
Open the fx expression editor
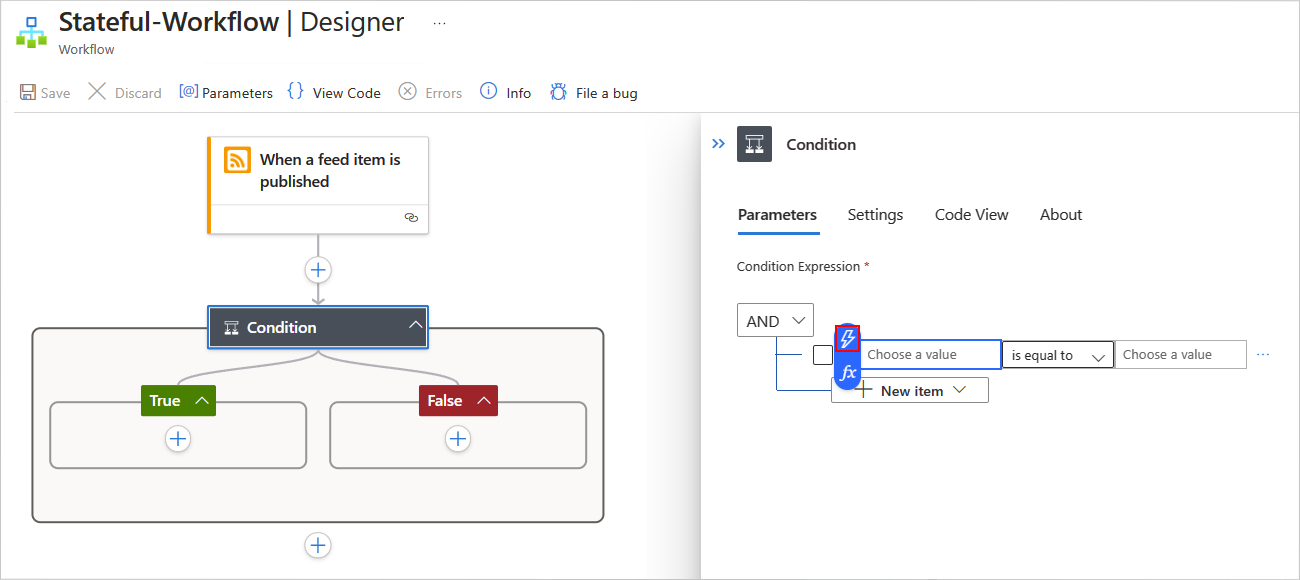click(847, 371)
